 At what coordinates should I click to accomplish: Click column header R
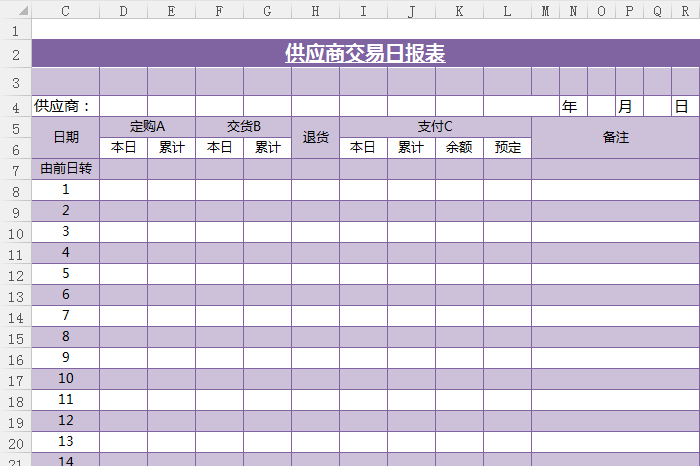coord(685,11)
